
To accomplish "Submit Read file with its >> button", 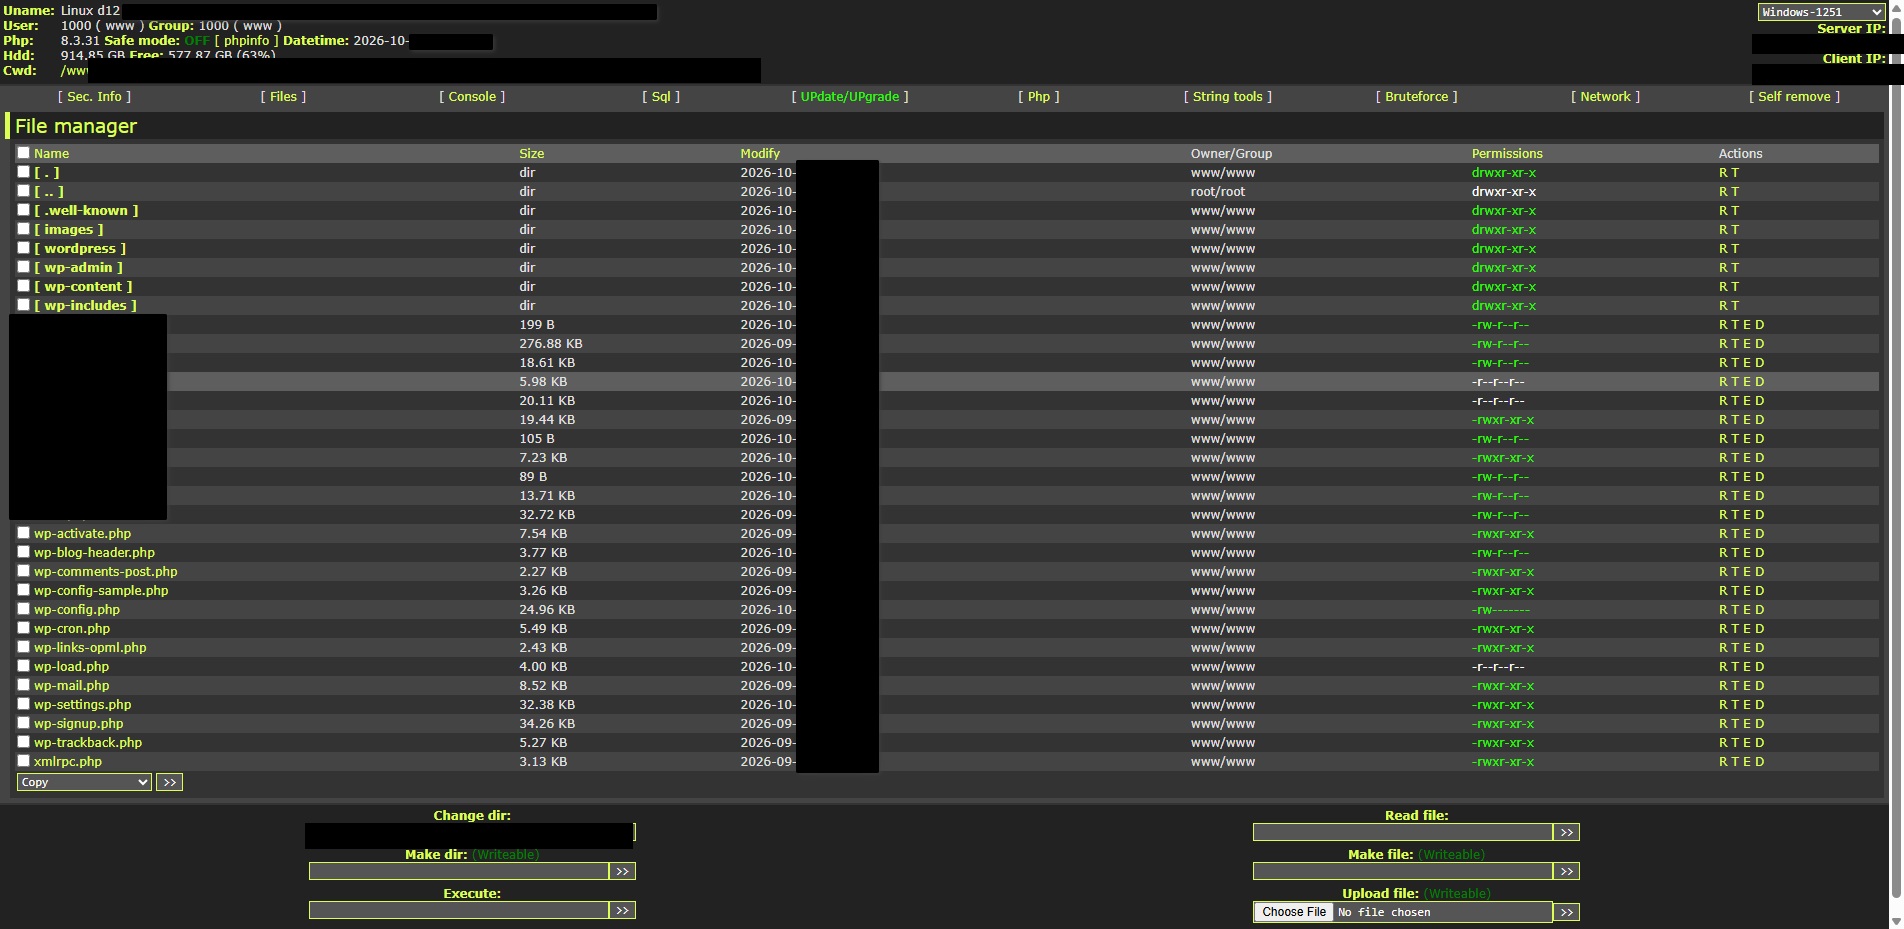I will pyautogui.click(x=1567, y=832).
